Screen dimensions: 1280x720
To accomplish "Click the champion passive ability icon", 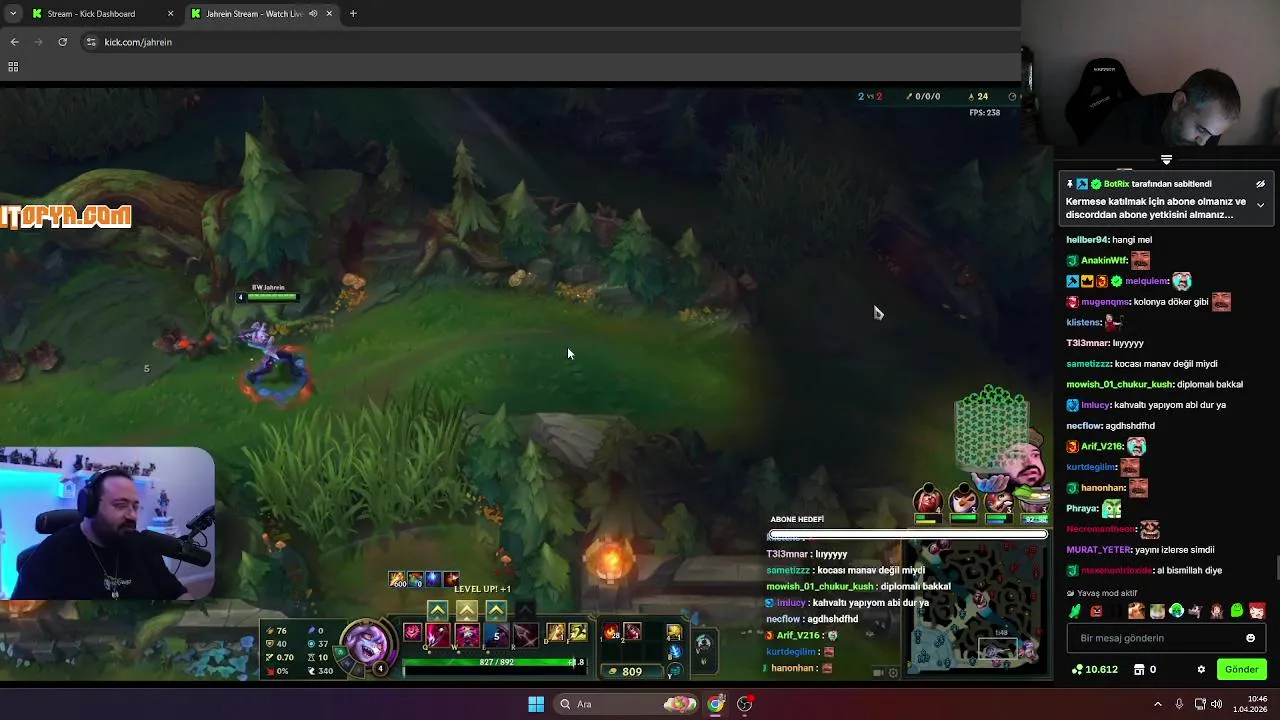I will pyautogui.click(x=412, y=632).
